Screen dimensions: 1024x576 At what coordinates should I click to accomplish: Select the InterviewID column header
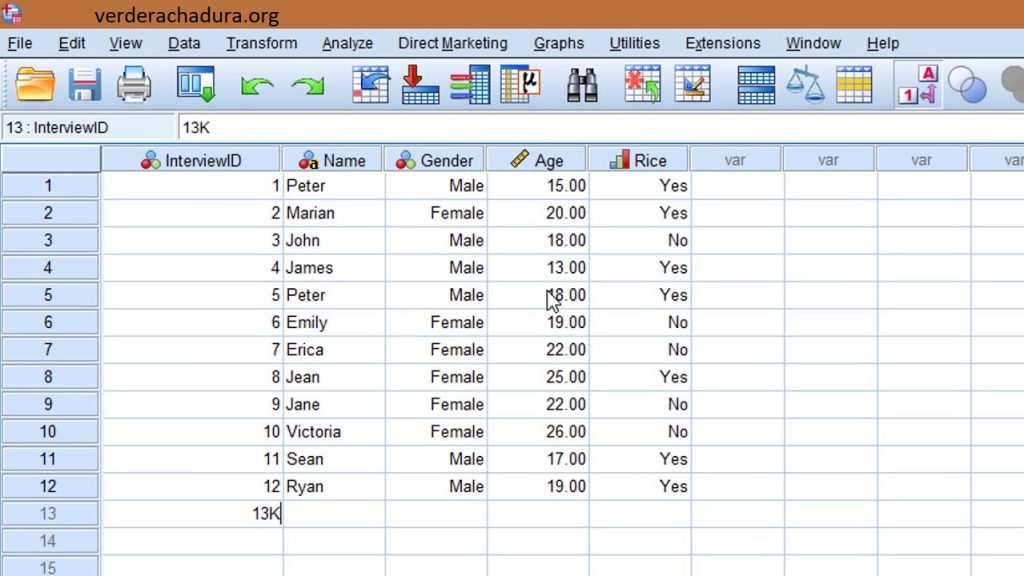coord(191,160)
